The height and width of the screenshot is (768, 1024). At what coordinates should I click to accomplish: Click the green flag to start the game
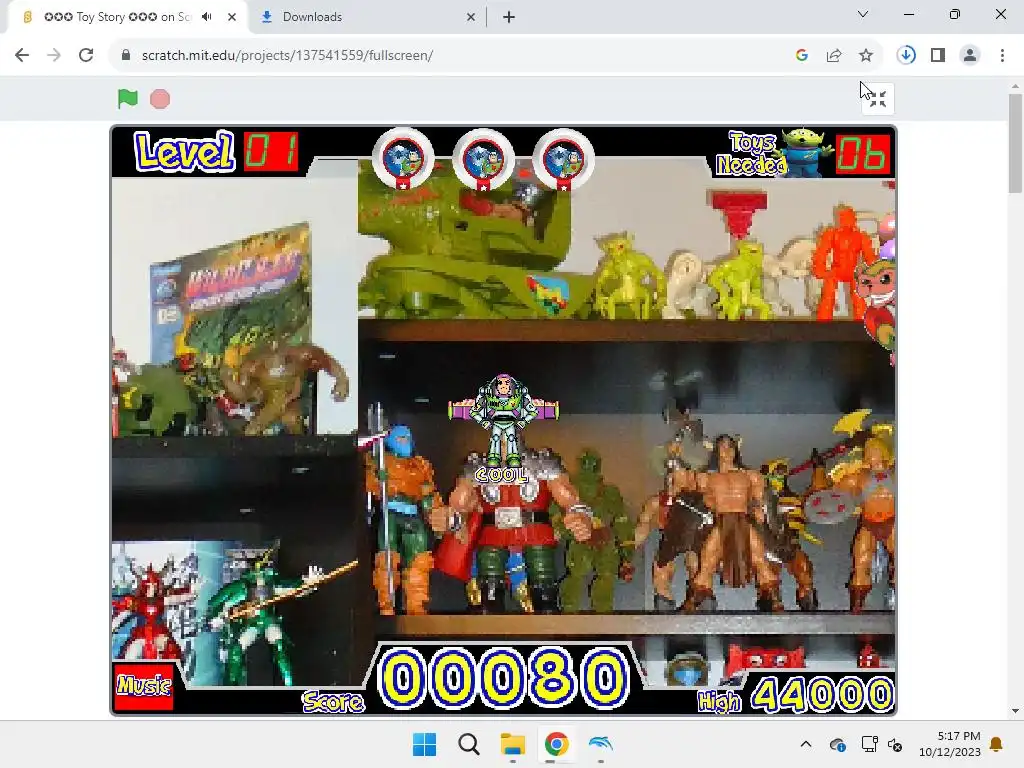128,99
